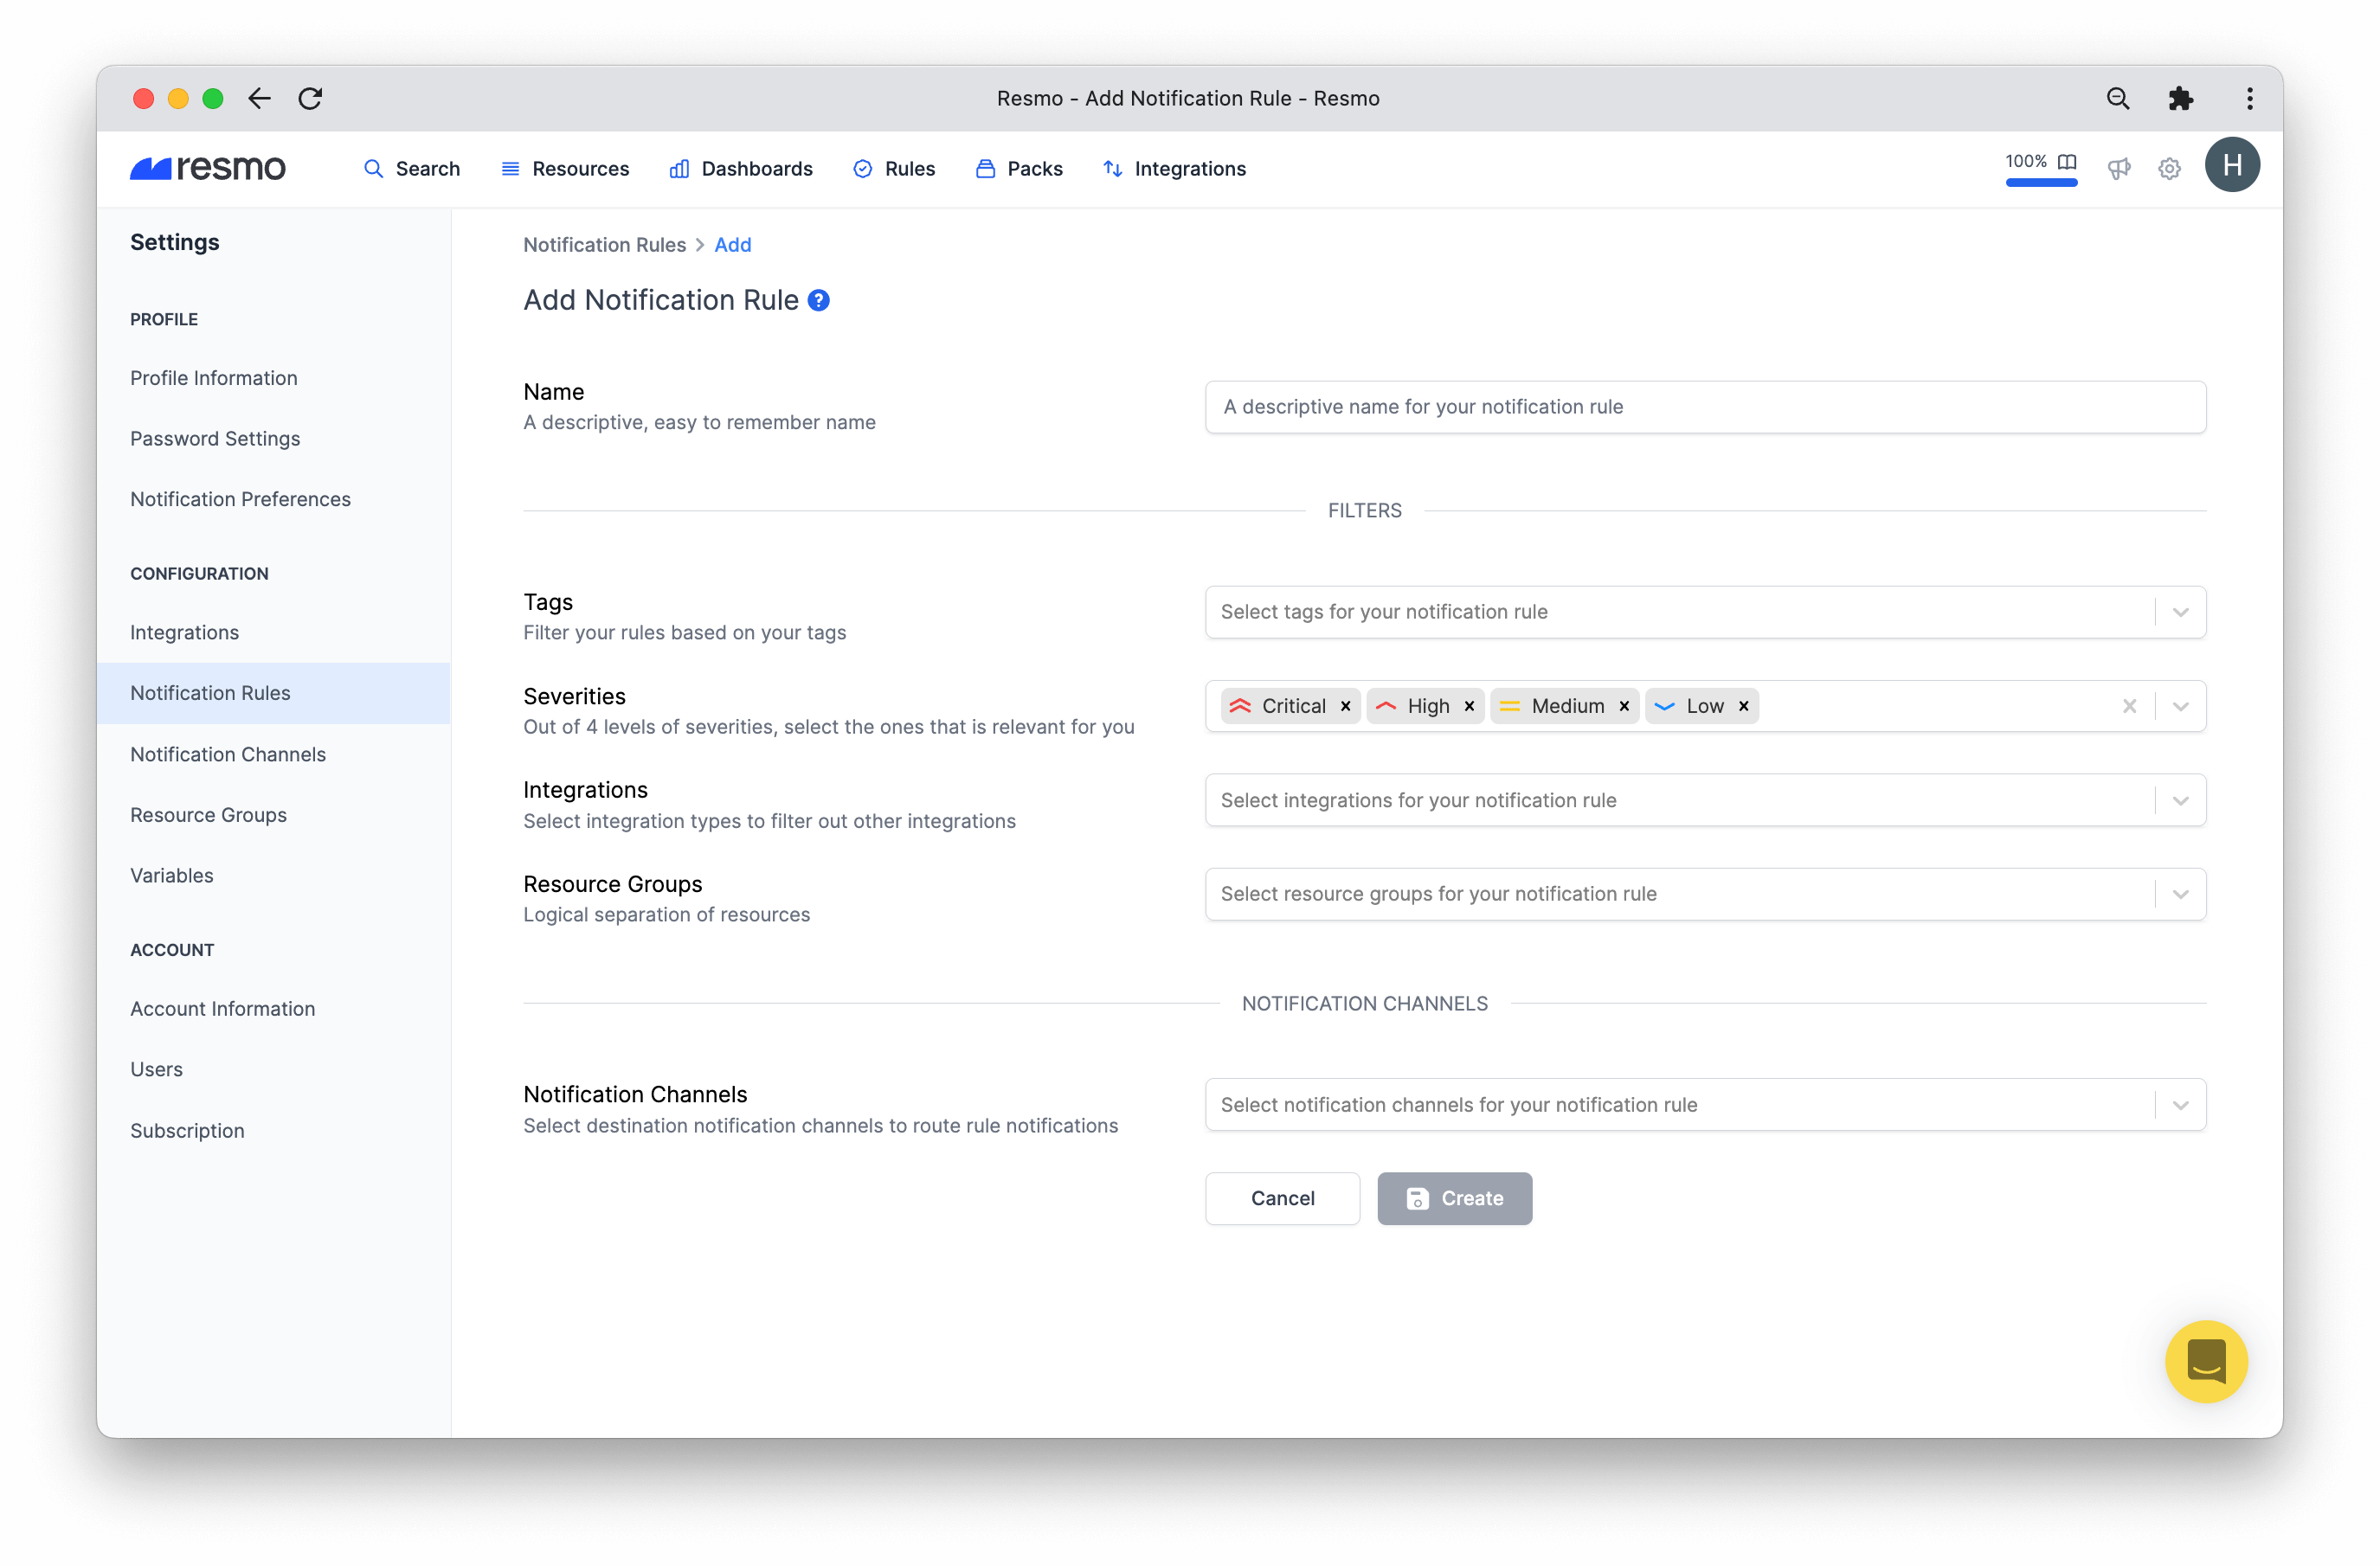Open the browser zoom magnifier icon
The image size is (2380, 1566).
[x=2117, y=98]
